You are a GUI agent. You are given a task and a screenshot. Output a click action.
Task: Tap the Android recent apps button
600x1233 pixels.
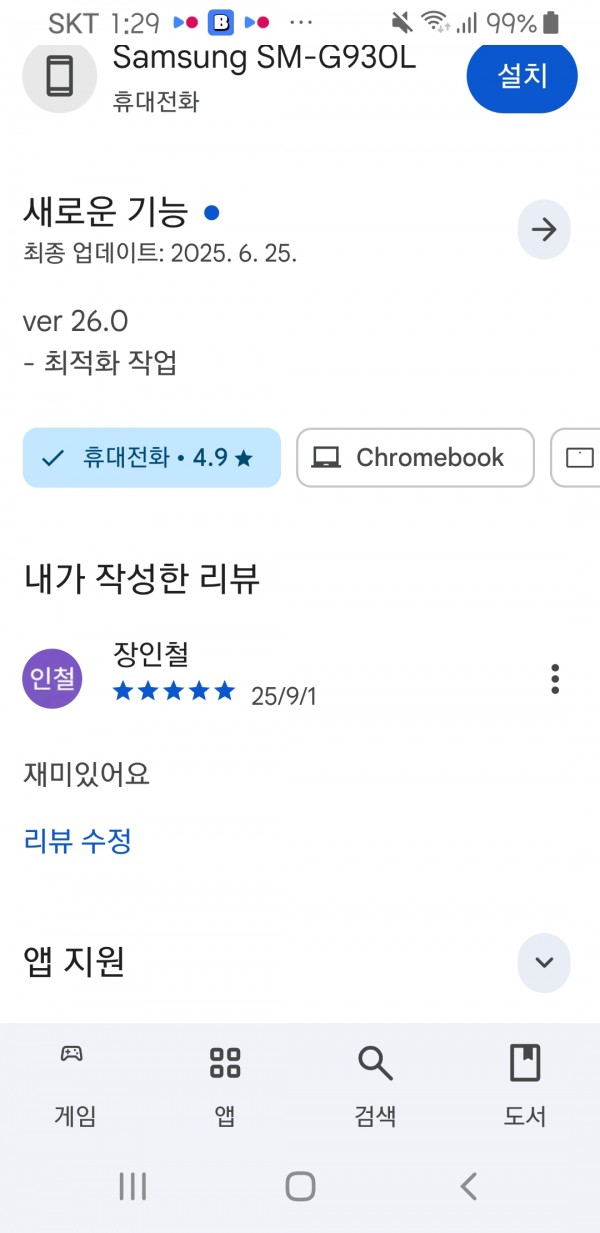click(x=133, y=1186)
